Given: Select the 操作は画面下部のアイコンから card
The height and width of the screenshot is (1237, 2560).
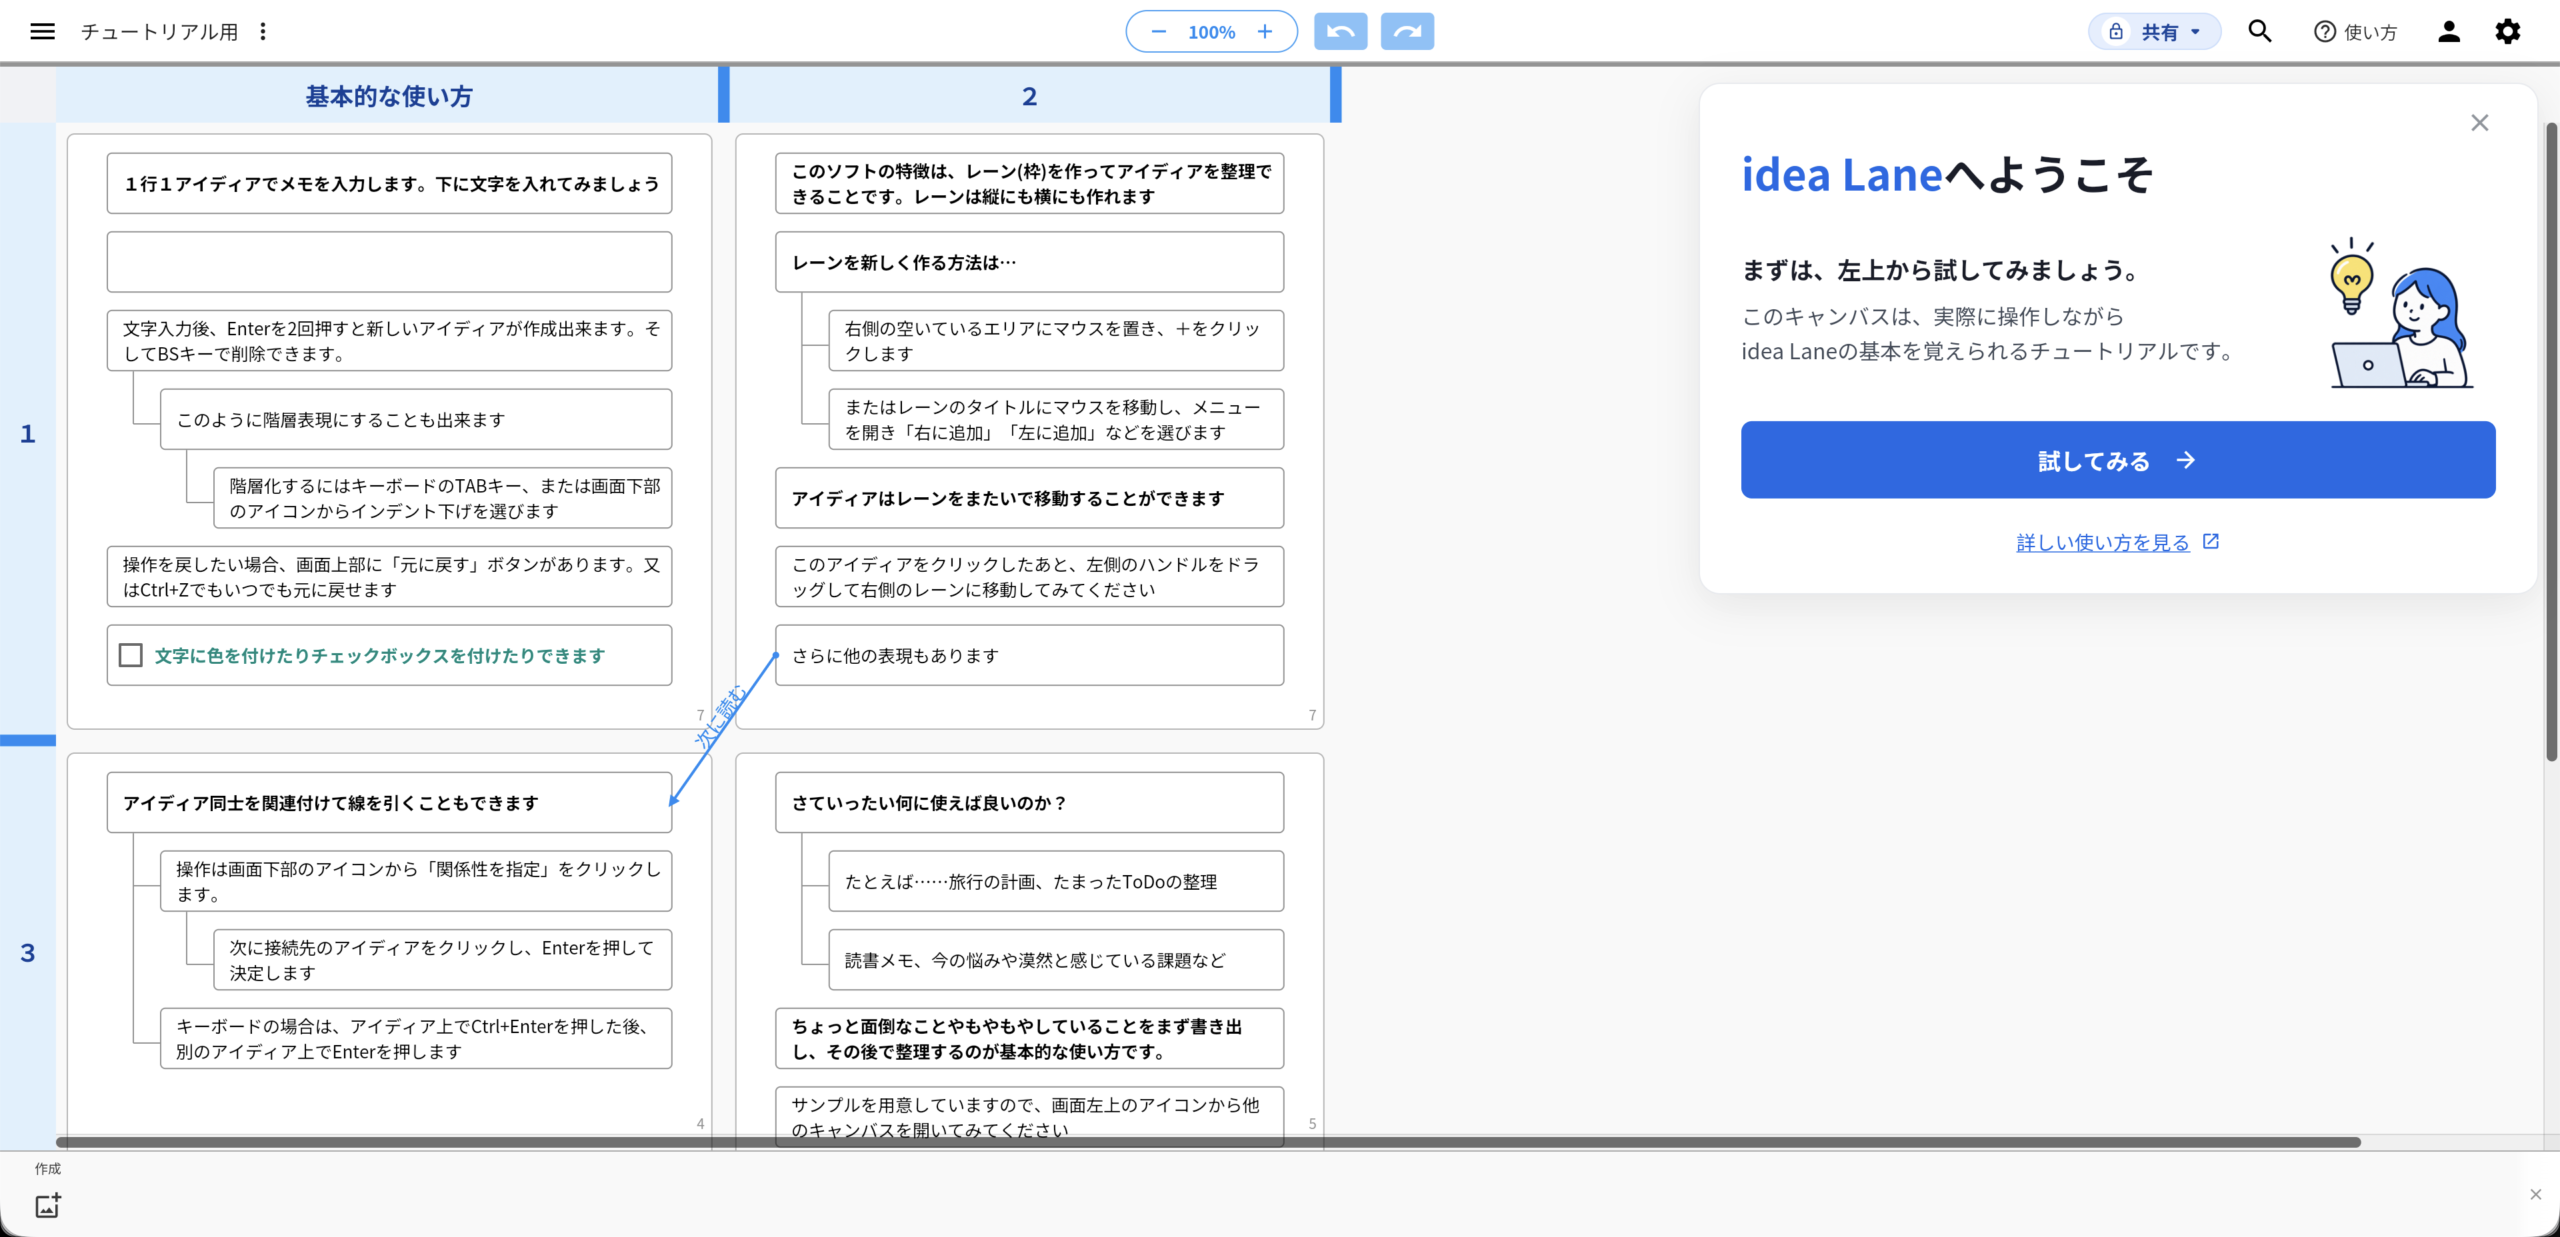Looking at the screenshot, I should (416, 881).
